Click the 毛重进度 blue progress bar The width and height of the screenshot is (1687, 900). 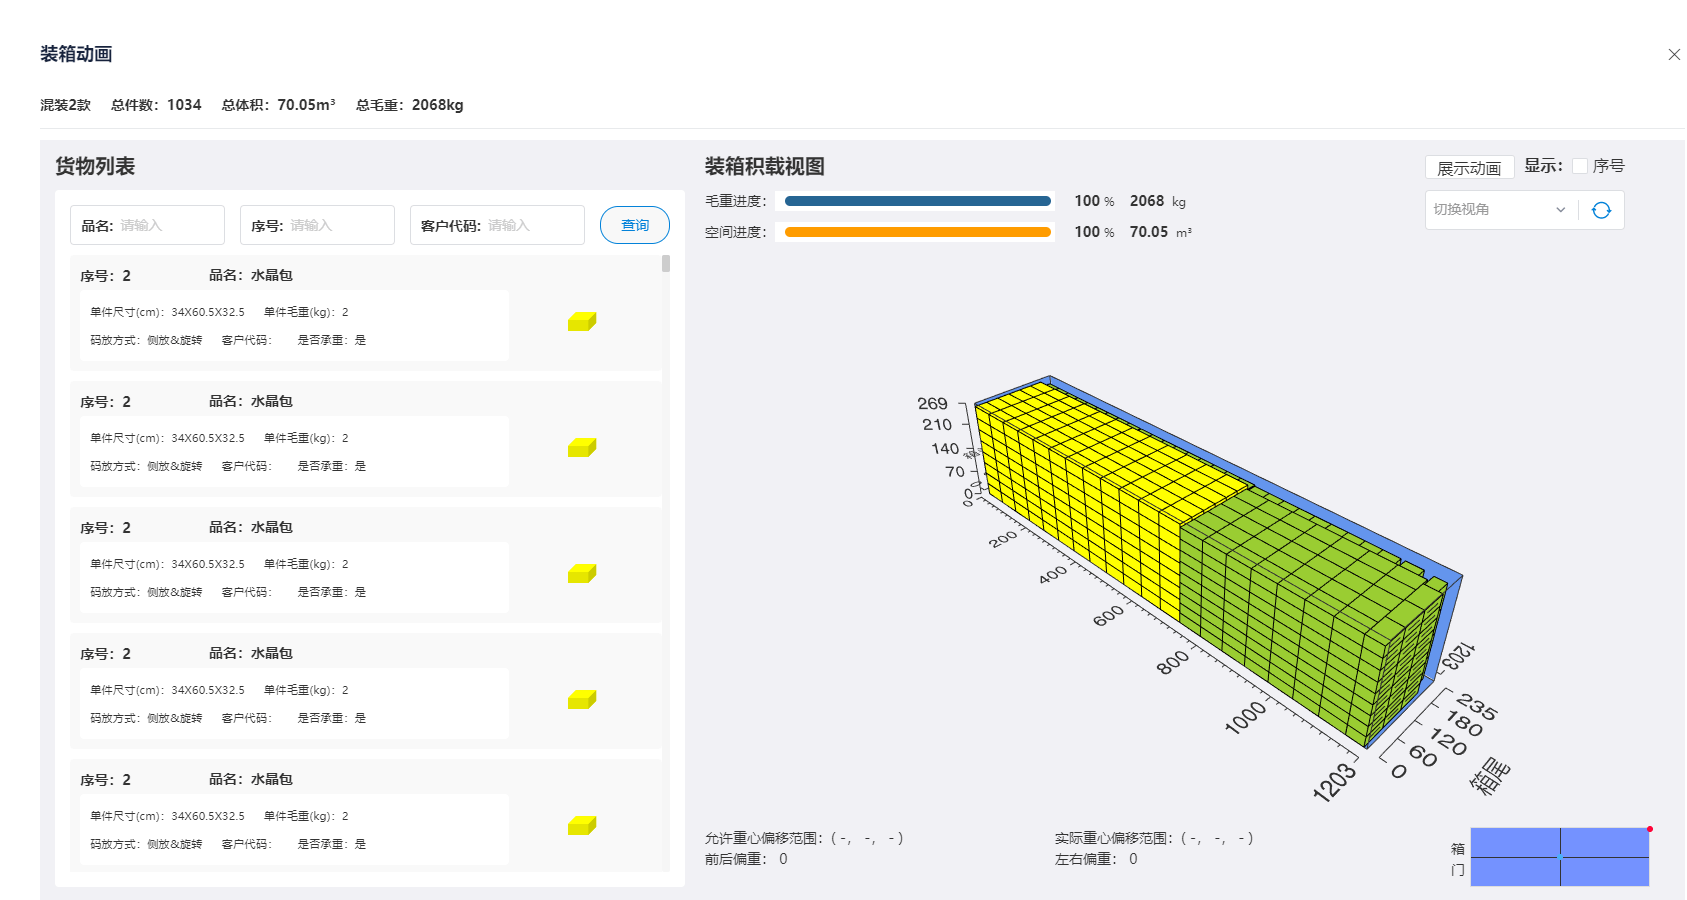[x=917, y=201]
